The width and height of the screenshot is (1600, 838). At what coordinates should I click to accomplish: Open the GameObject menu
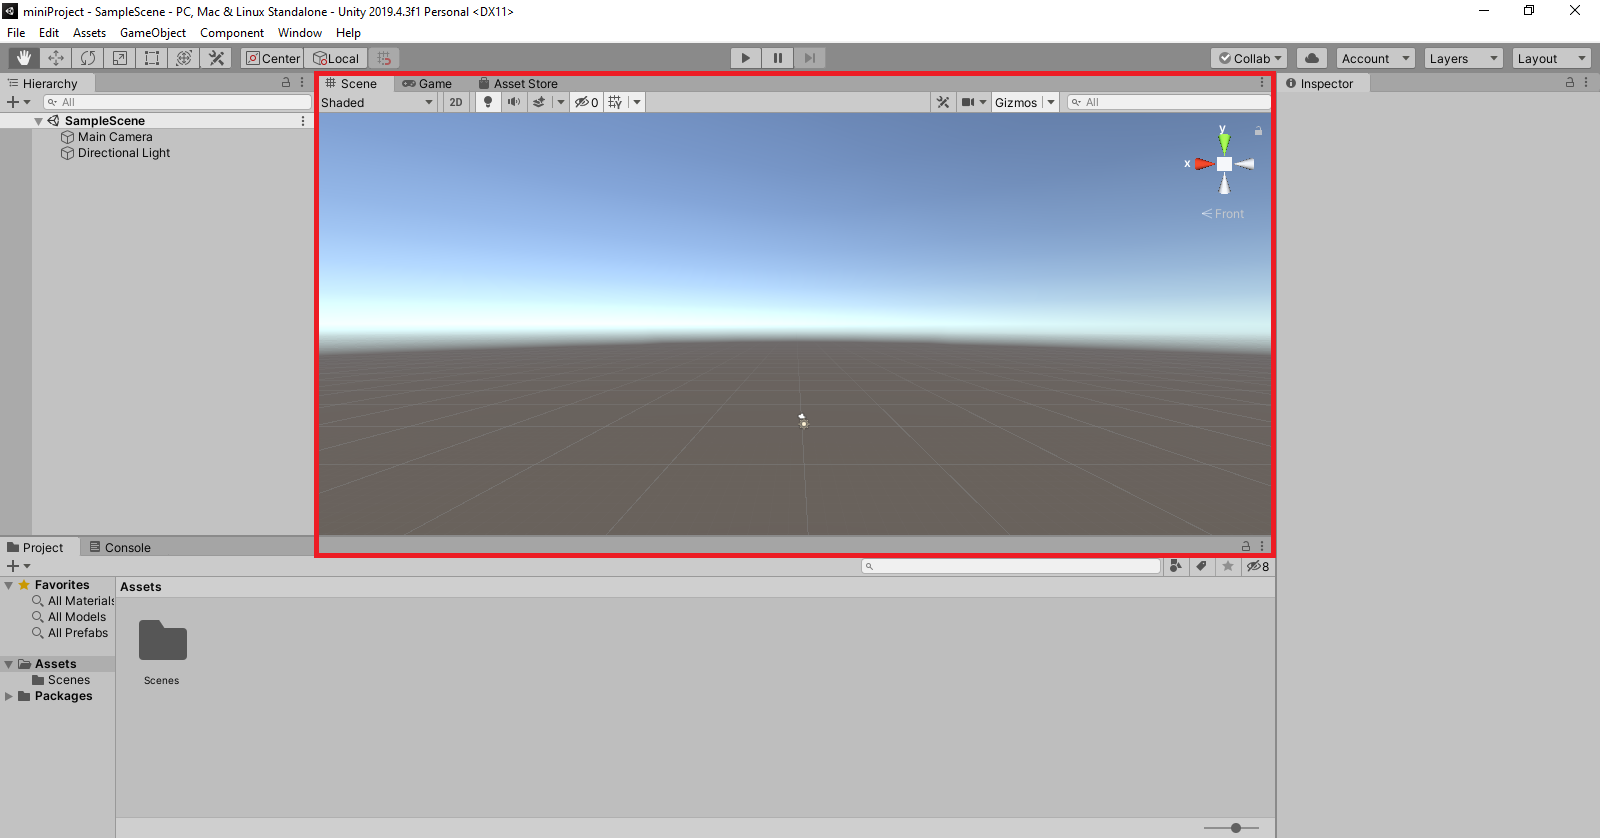(153, 33)
